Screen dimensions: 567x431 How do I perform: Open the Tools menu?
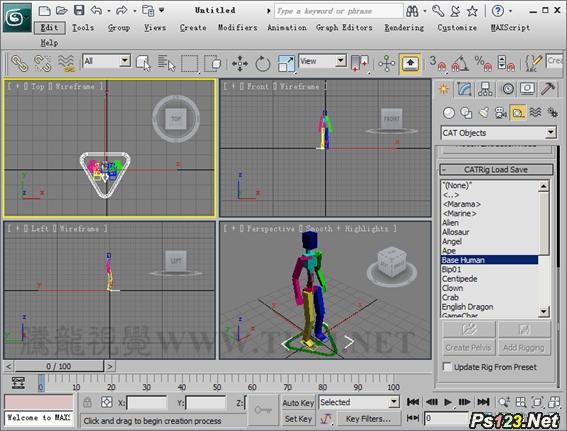tap(83, 27)
